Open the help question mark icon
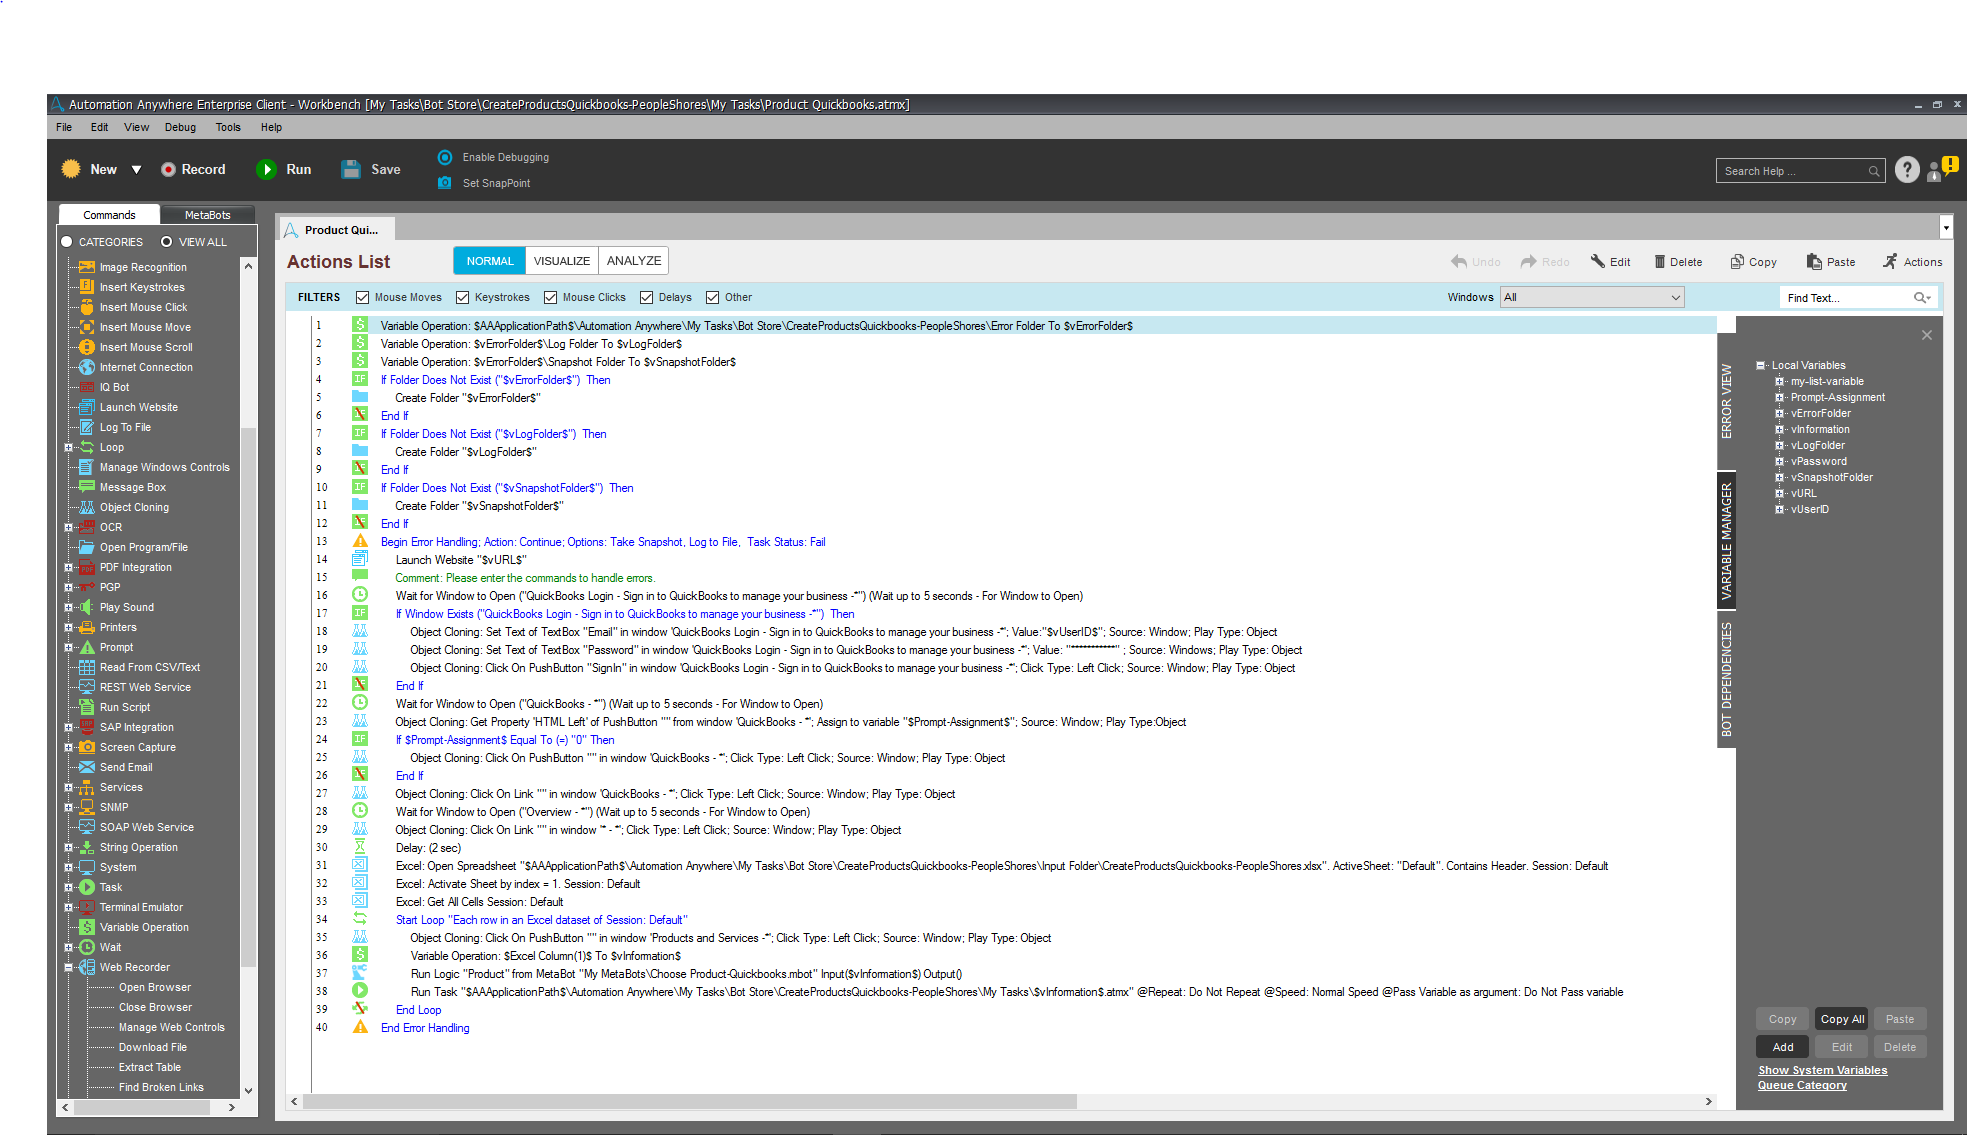Screen dimensions: 1967x1135 click(x=1907, y=170)
